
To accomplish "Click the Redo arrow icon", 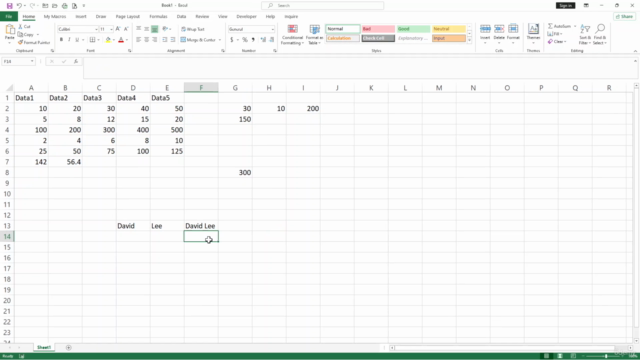I will [x=32, y=6].
